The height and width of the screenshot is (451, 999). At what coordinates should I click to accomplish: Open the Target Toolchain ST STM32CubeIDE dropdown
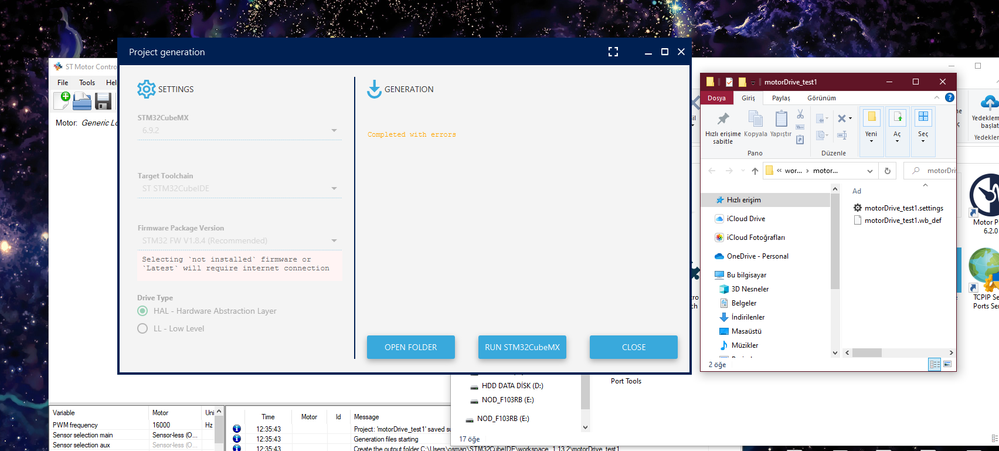[240, 189]
